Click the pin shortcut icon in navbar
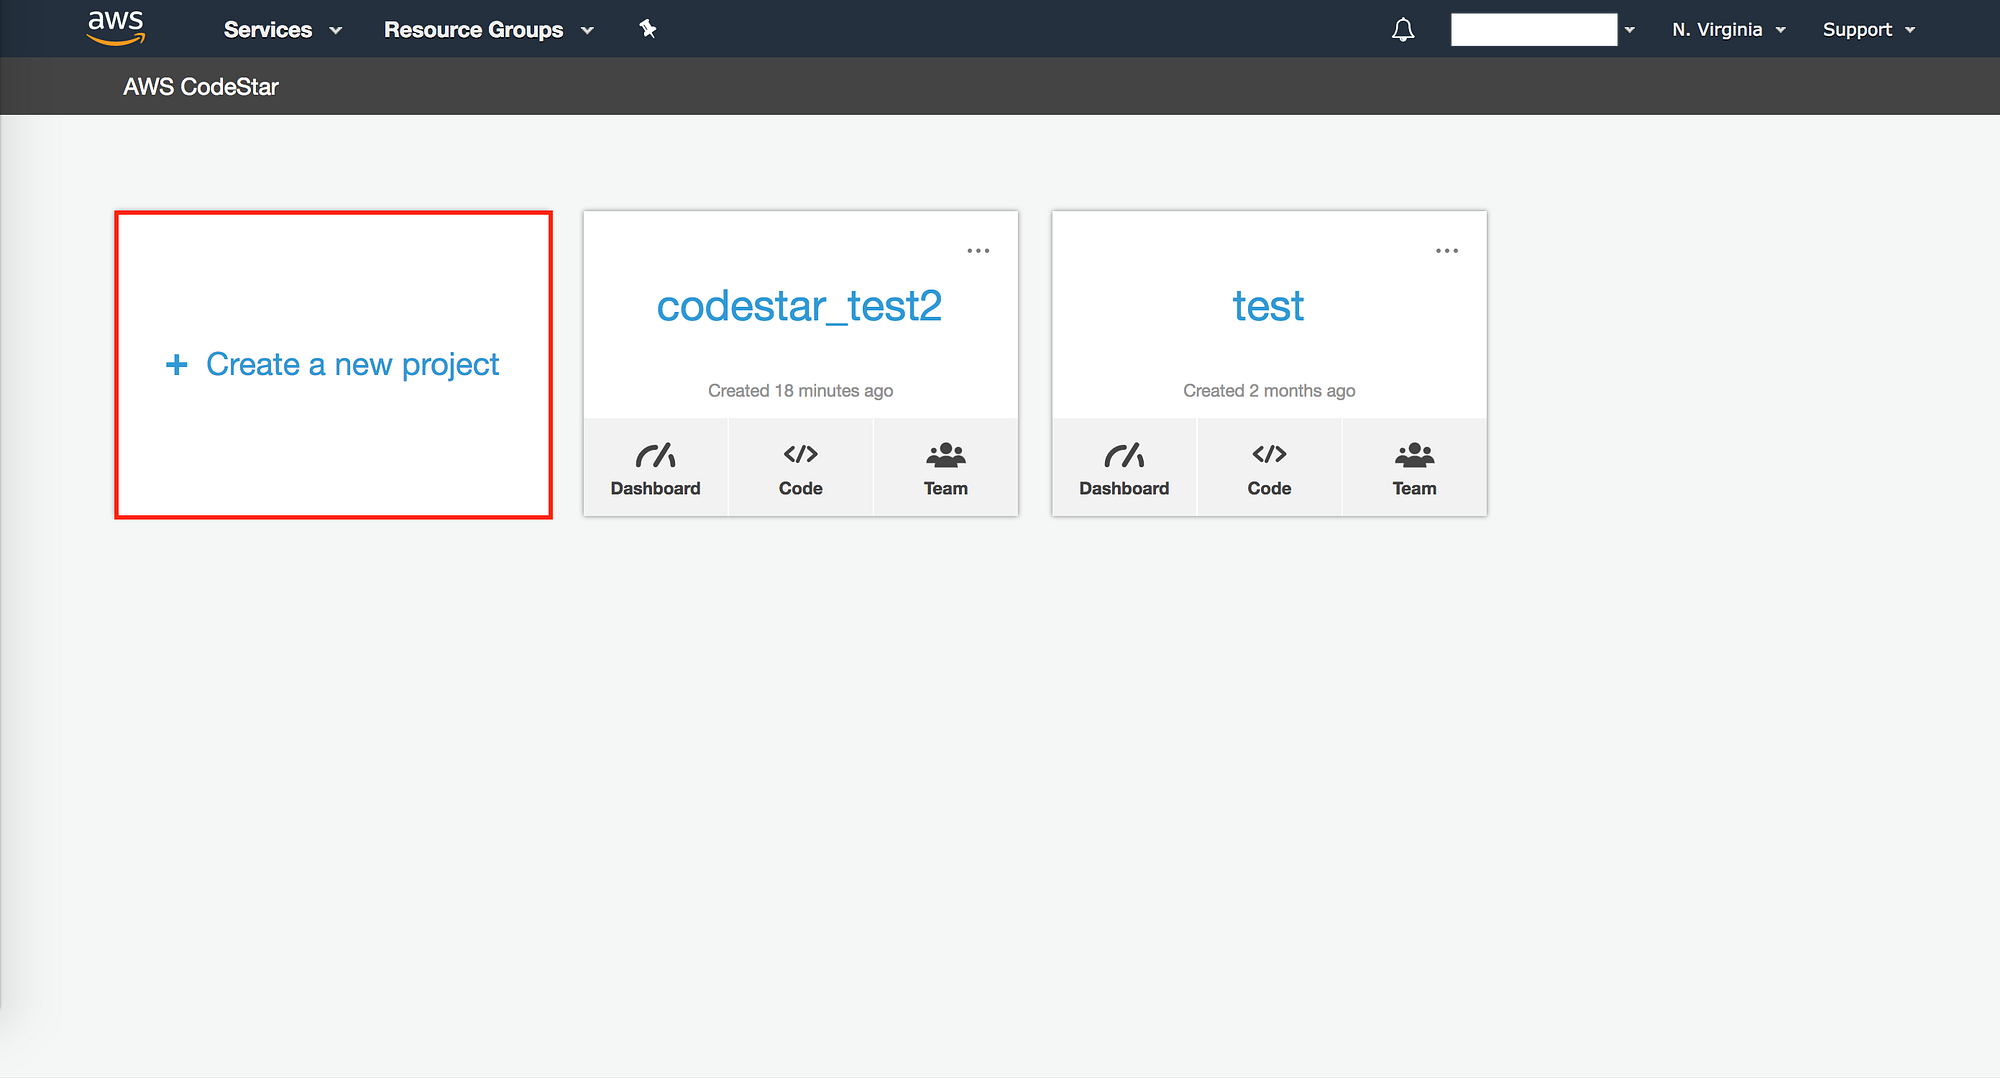 point(647,29)
